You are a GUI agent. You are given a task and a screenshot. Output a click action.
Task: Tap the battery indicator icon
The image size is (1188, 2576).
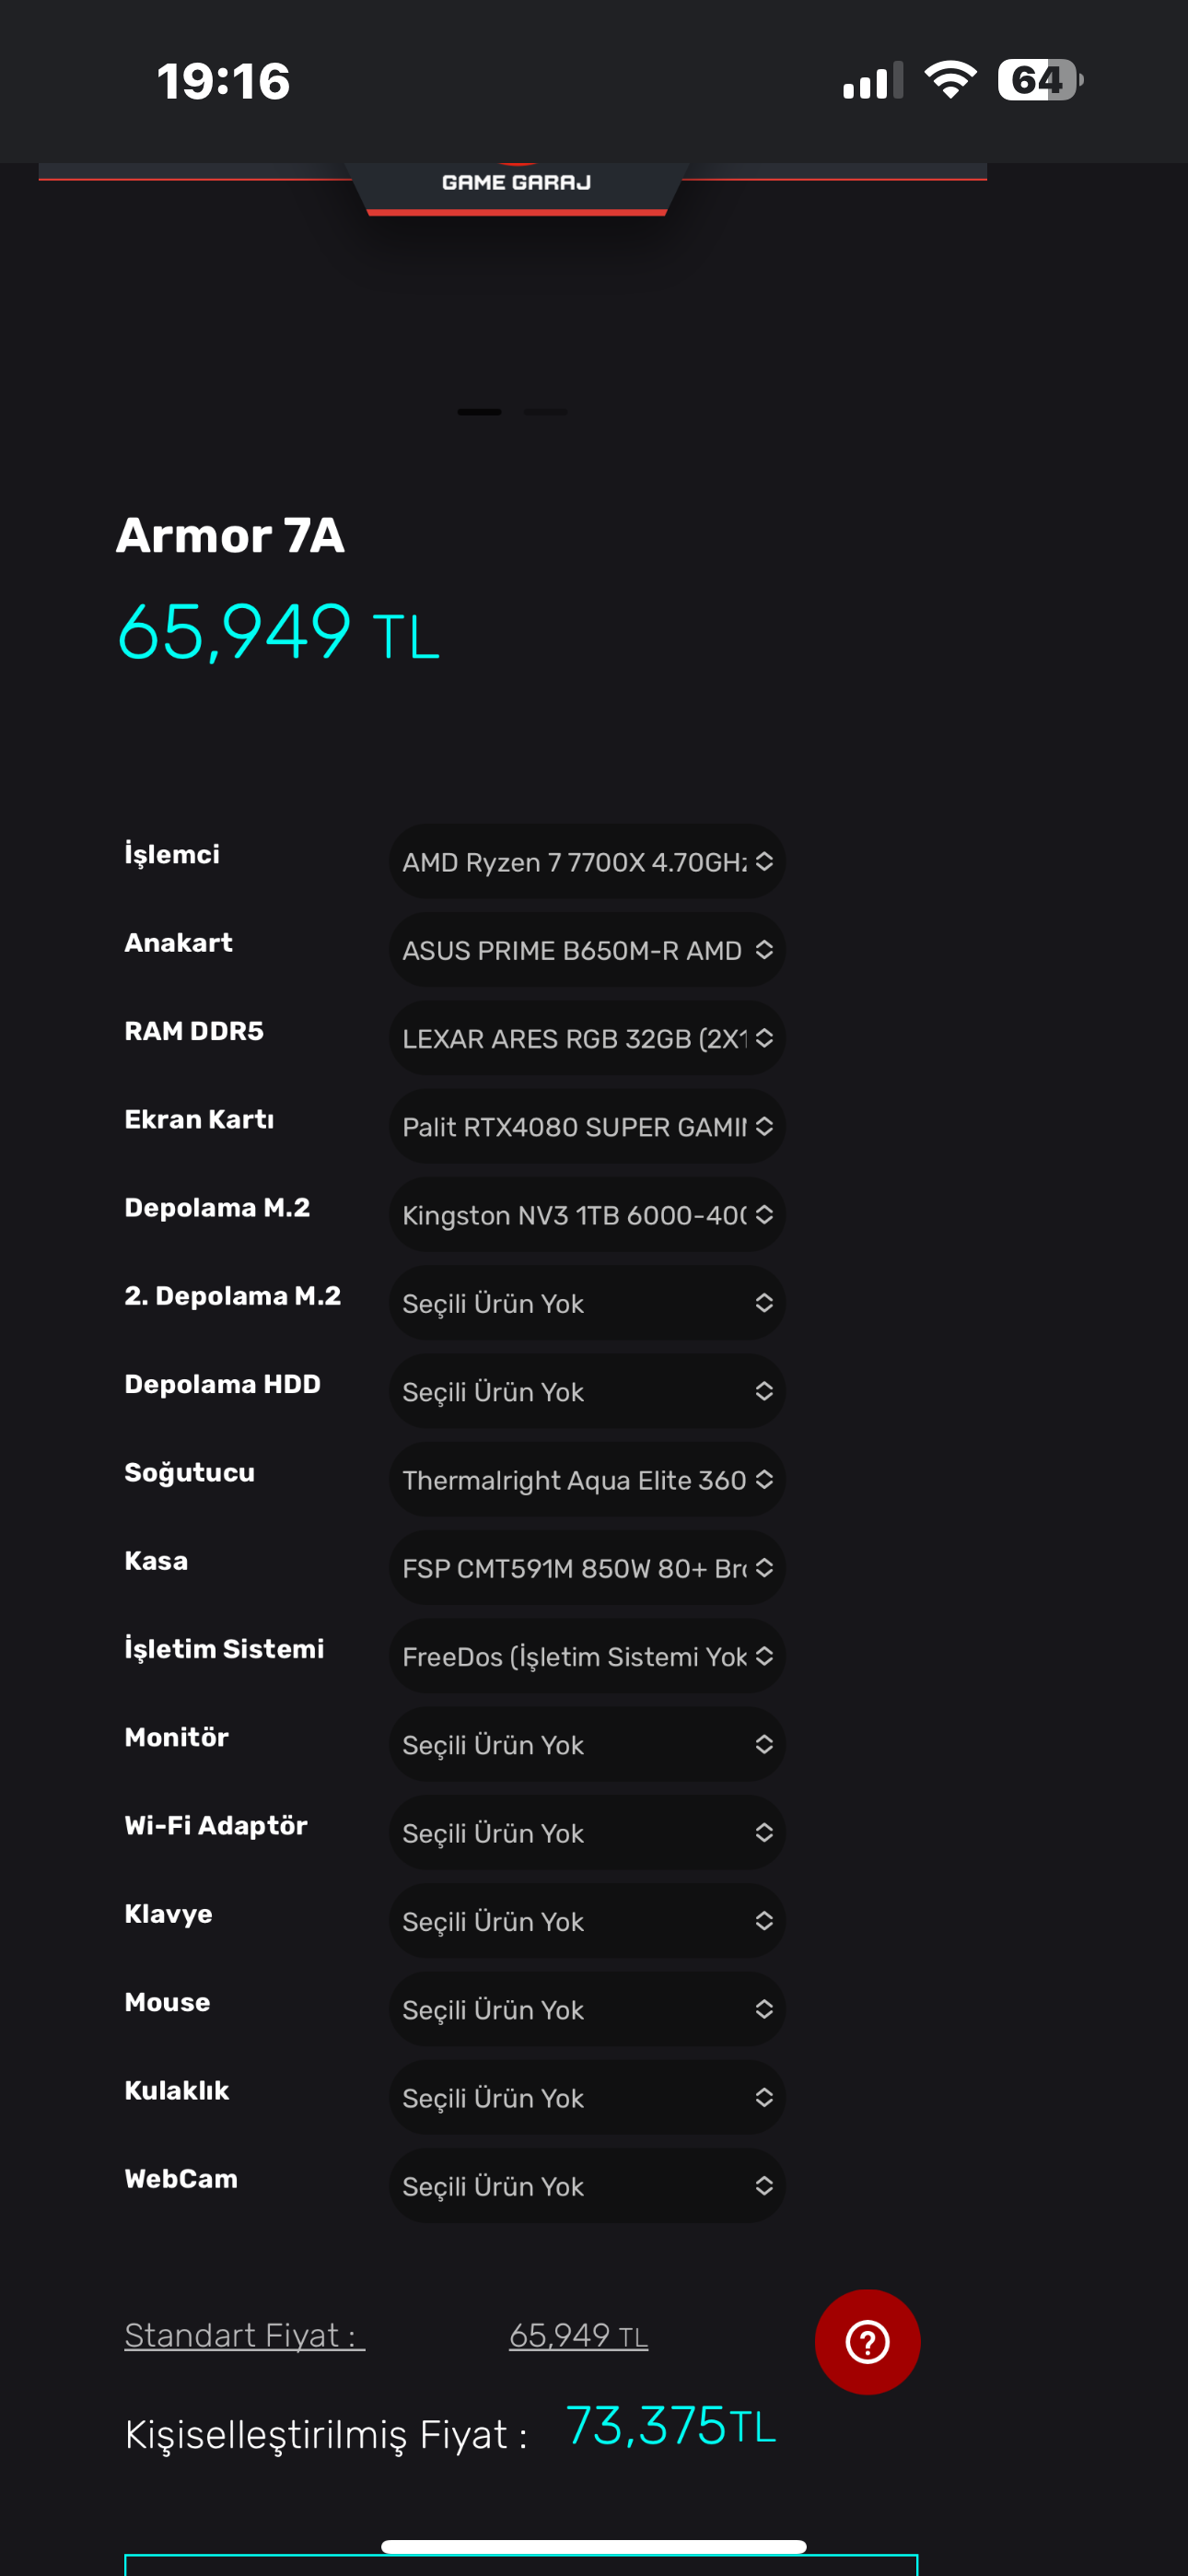point(1040,80)
